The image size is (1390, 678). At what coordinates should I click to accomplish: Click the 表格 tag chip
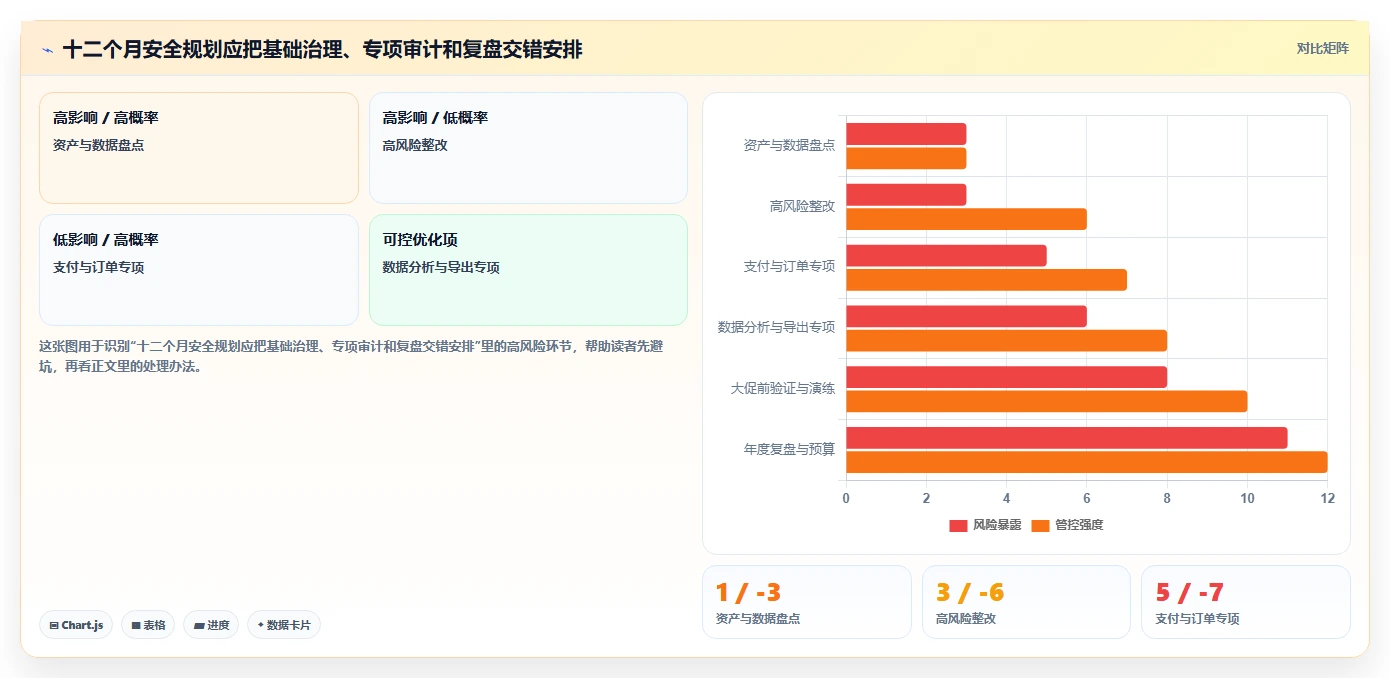pos(148,625)
